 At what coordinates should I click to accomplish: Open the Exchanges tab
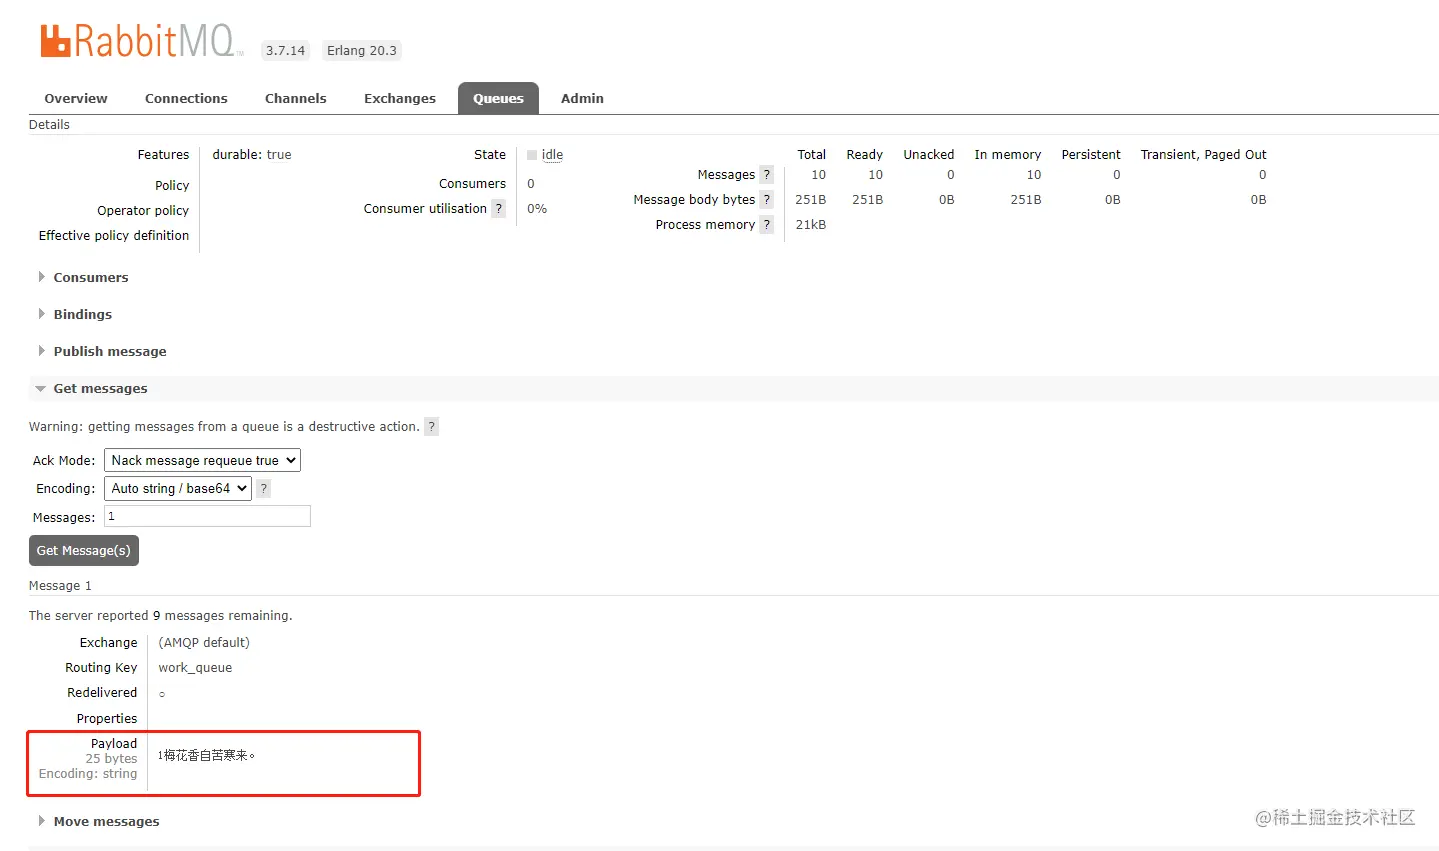tap(400, 98)
